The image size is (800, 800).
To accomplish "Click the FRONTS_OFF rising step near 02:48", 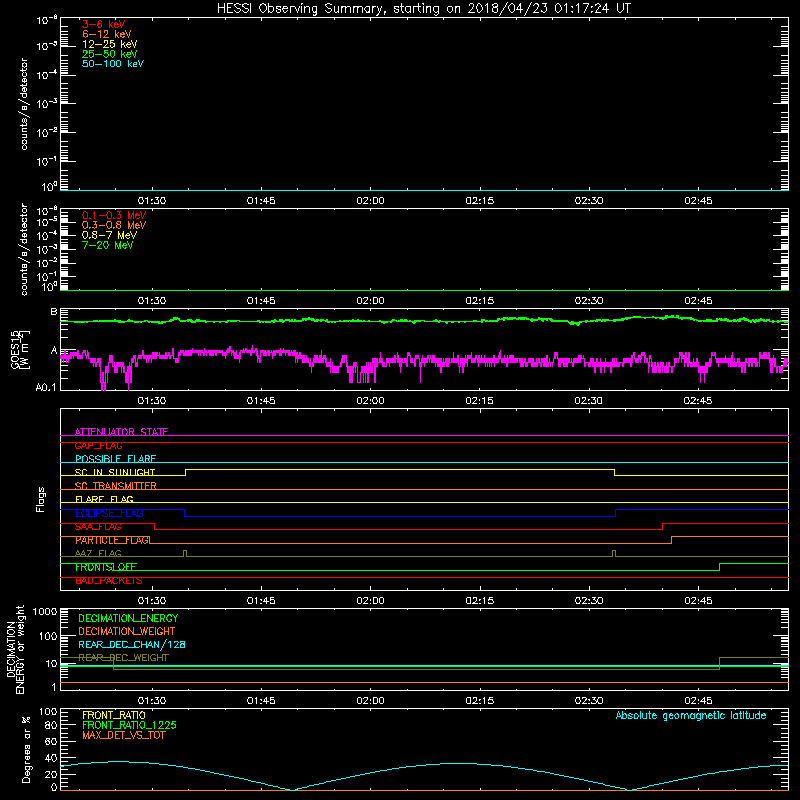I will pos(719,567).
